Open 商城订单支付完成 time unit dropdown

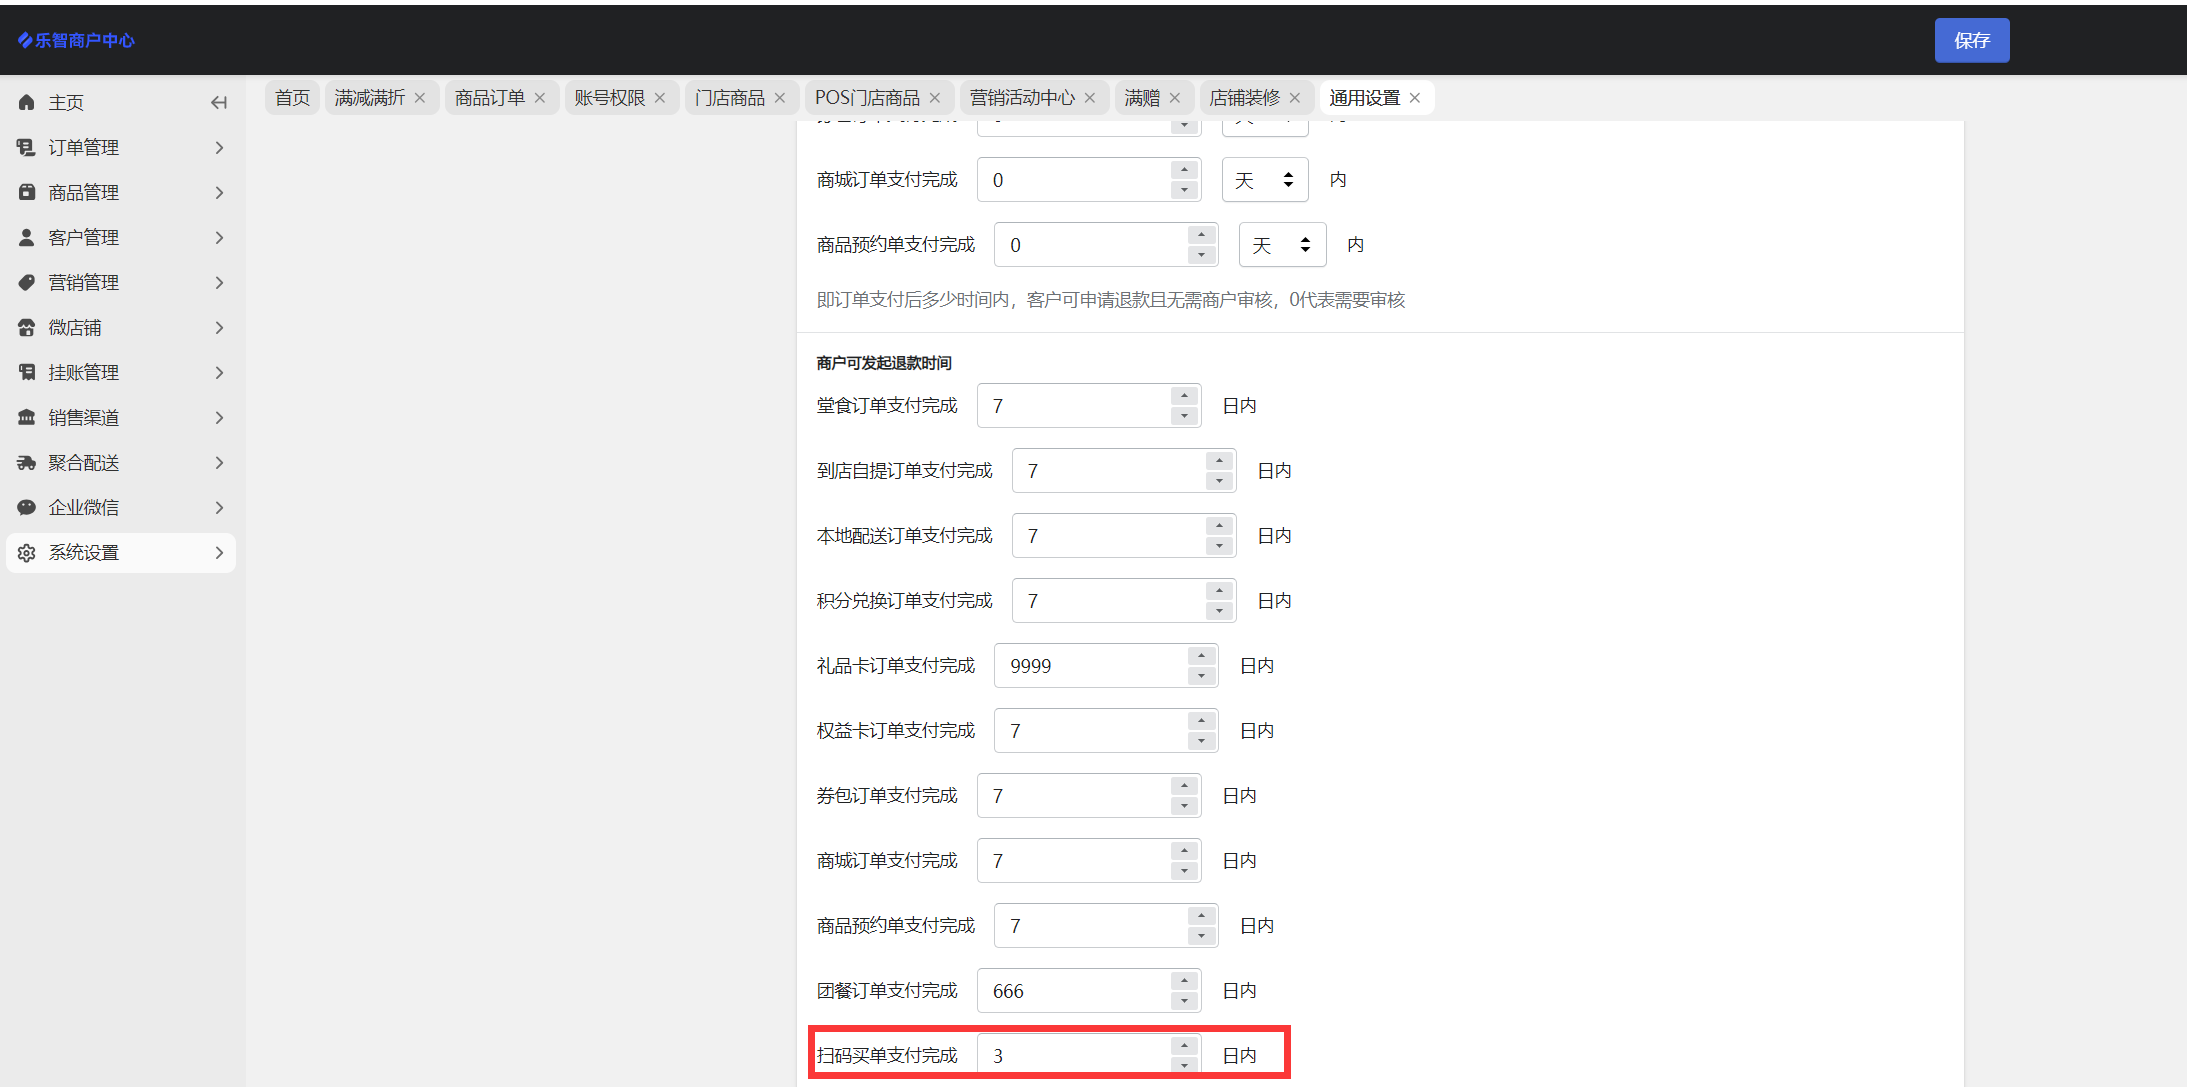click(1265, 180)
